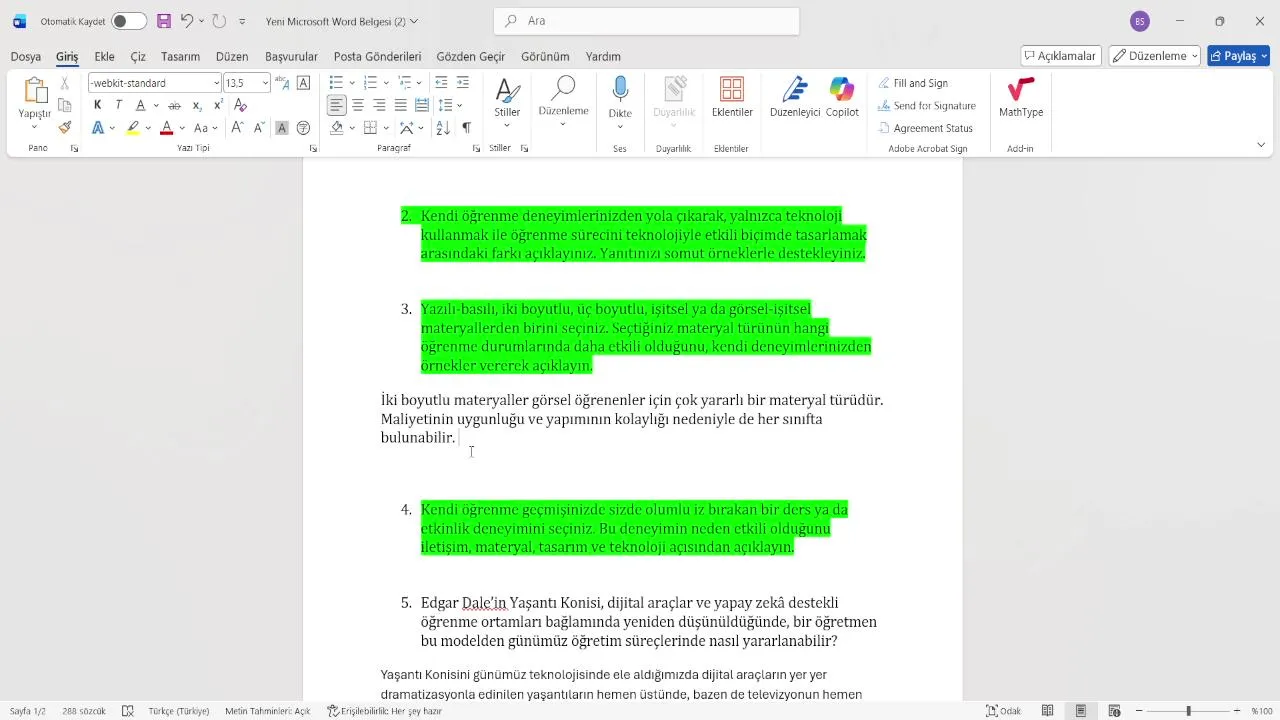This screenshot has height=720, width=1280.
Task: Clear all formatting with eraser icon
Action: tap(240, 105)
